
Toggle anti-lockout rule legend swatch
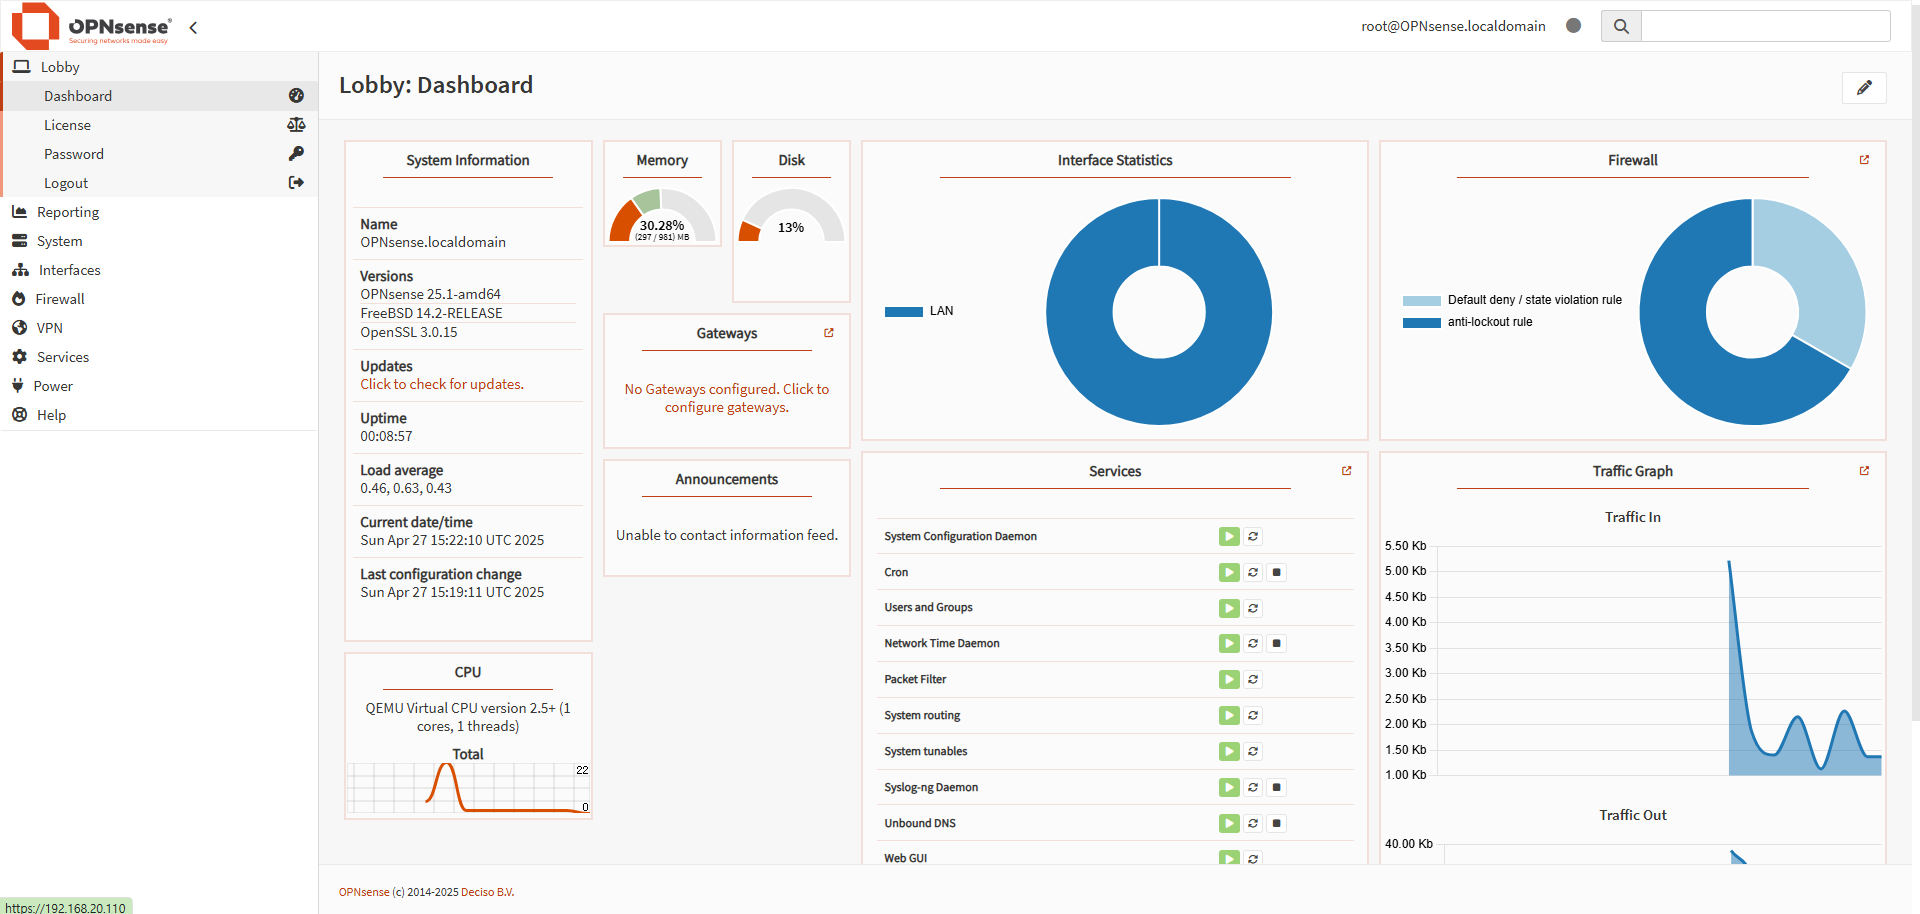coord(1421,322)
